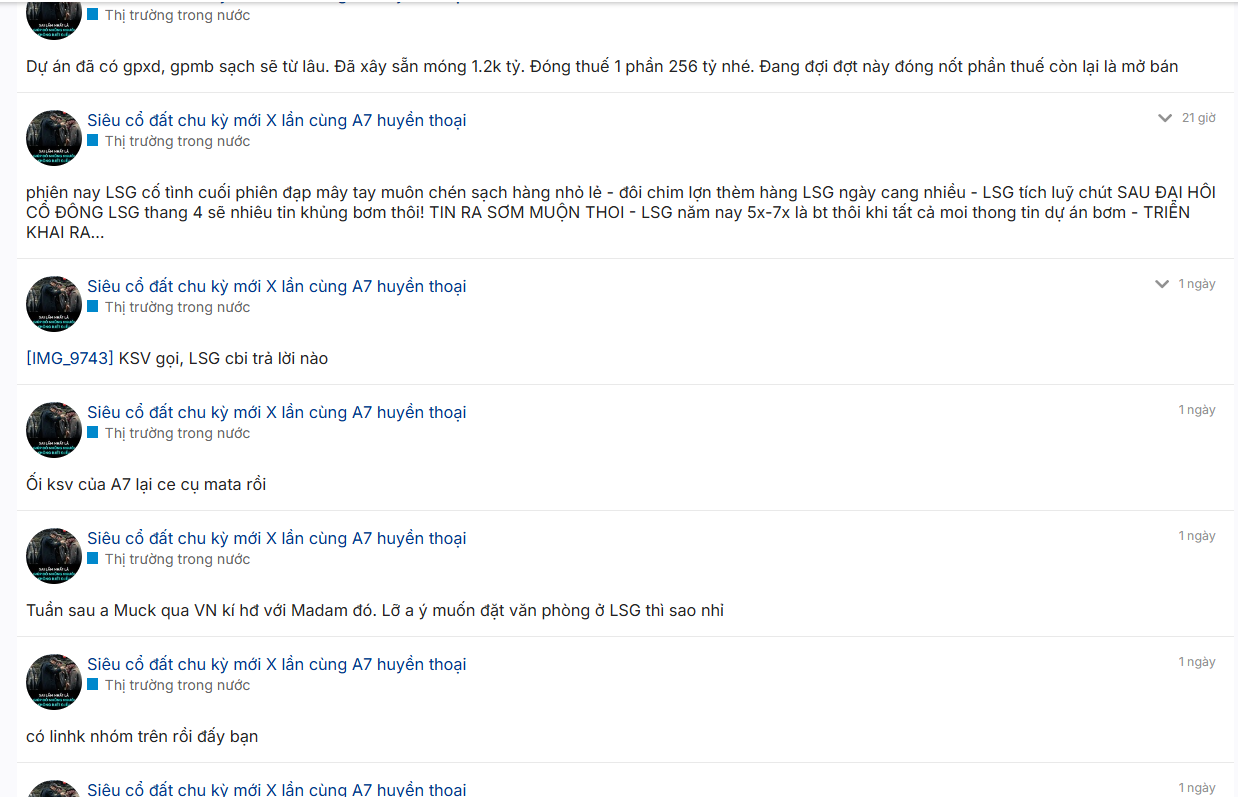Click the avatar on the KSV gọi post
Viewport: 1238px width, 797px height.
coord(54,304)
